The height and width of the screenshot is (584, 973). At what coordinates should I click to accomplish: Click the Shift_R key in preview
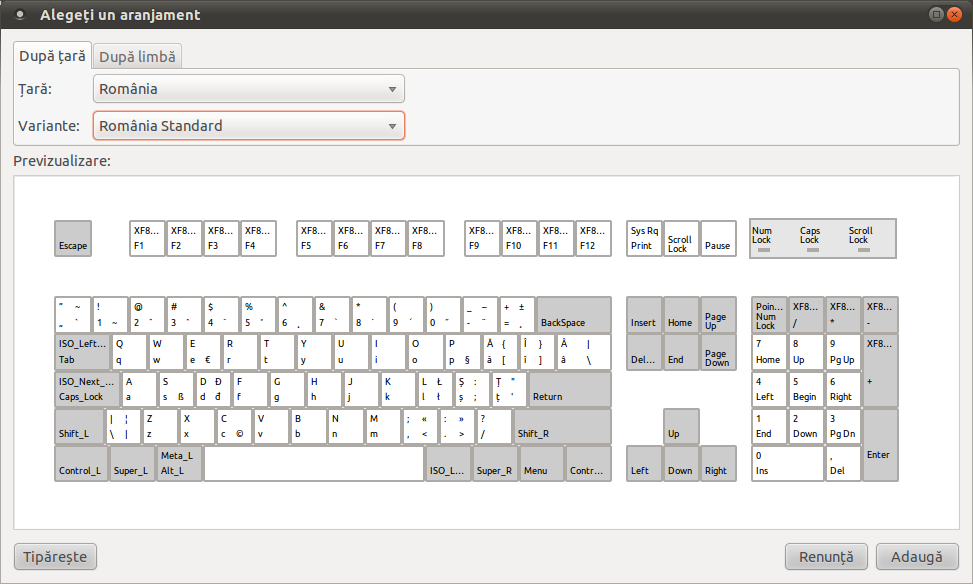click(x=563, y=426)
